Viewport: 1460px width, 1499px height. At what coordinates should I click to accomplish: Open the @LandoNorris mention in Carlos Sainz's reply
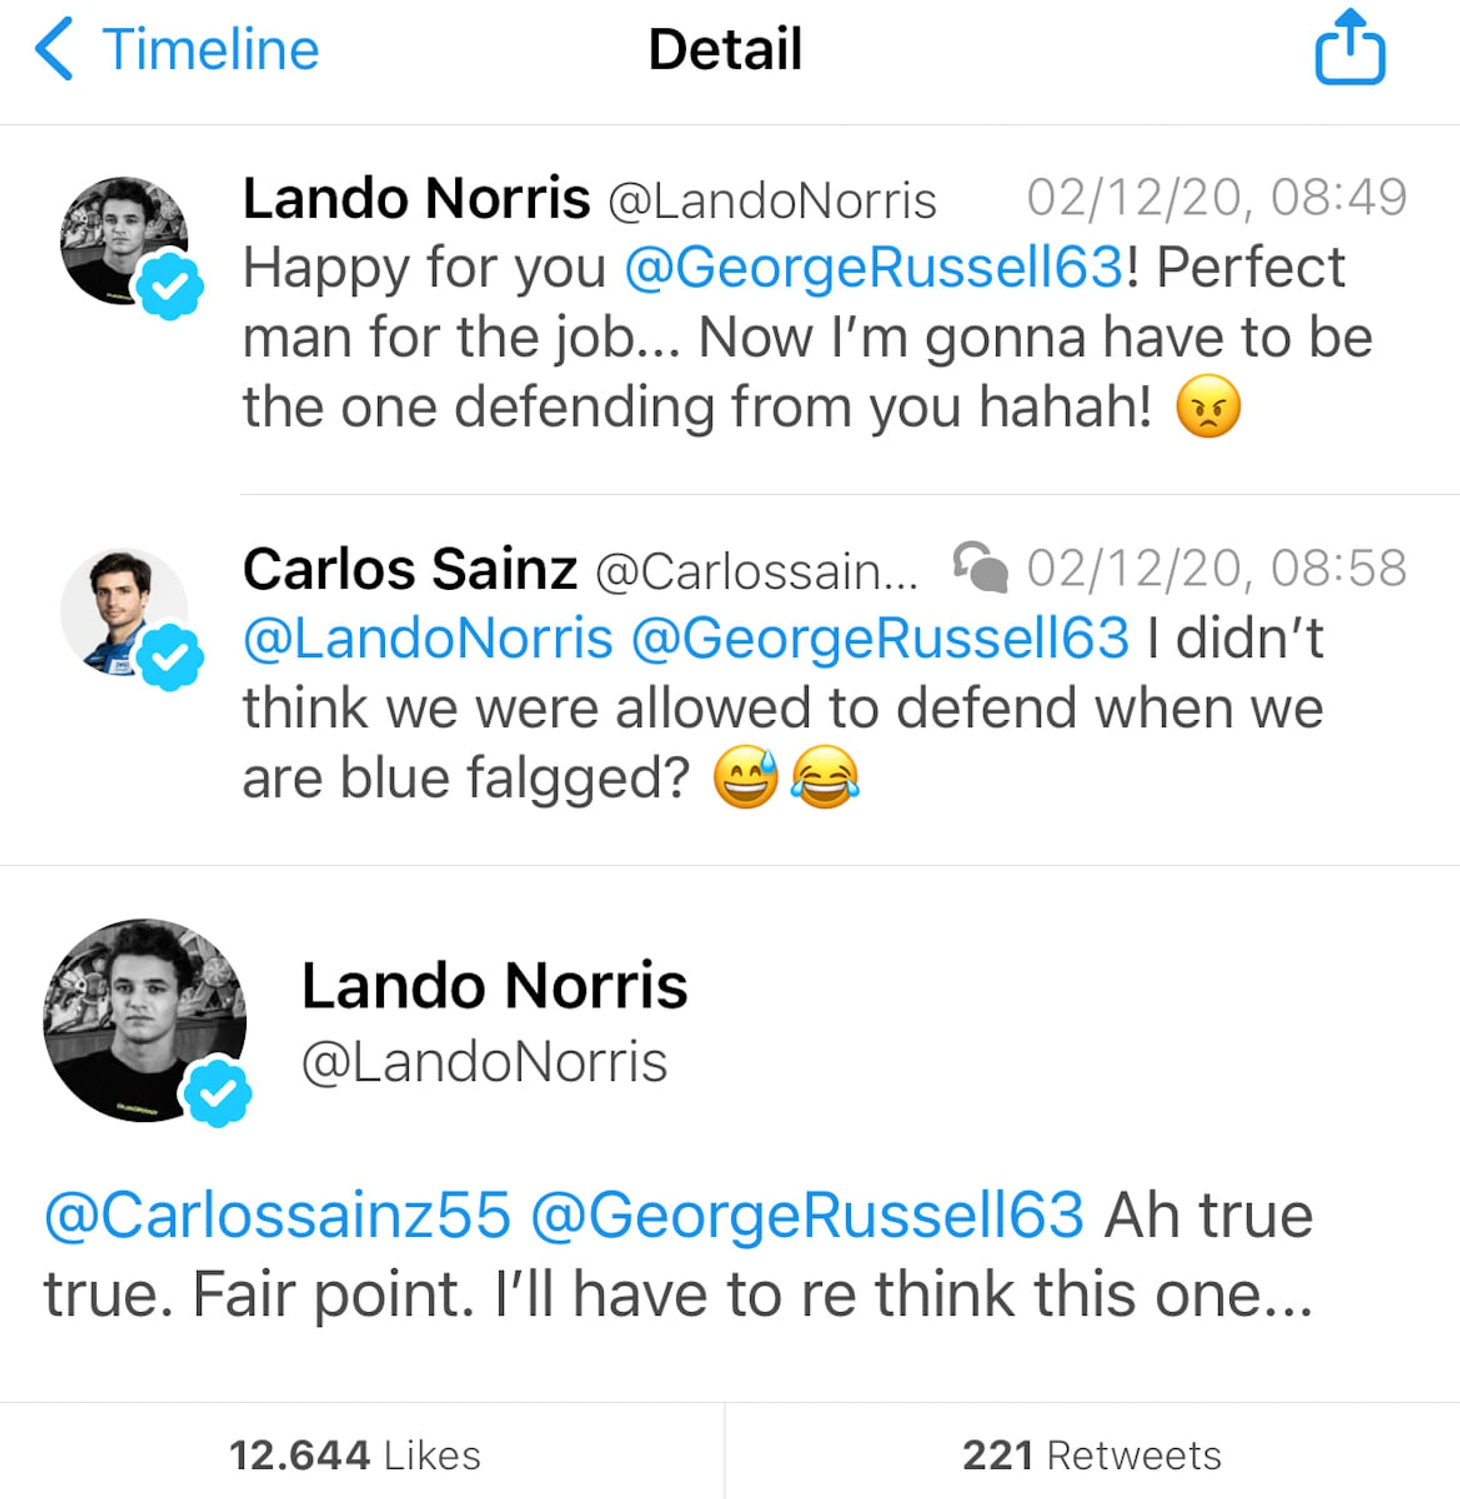pyautogui.click(x=428, y=638)
